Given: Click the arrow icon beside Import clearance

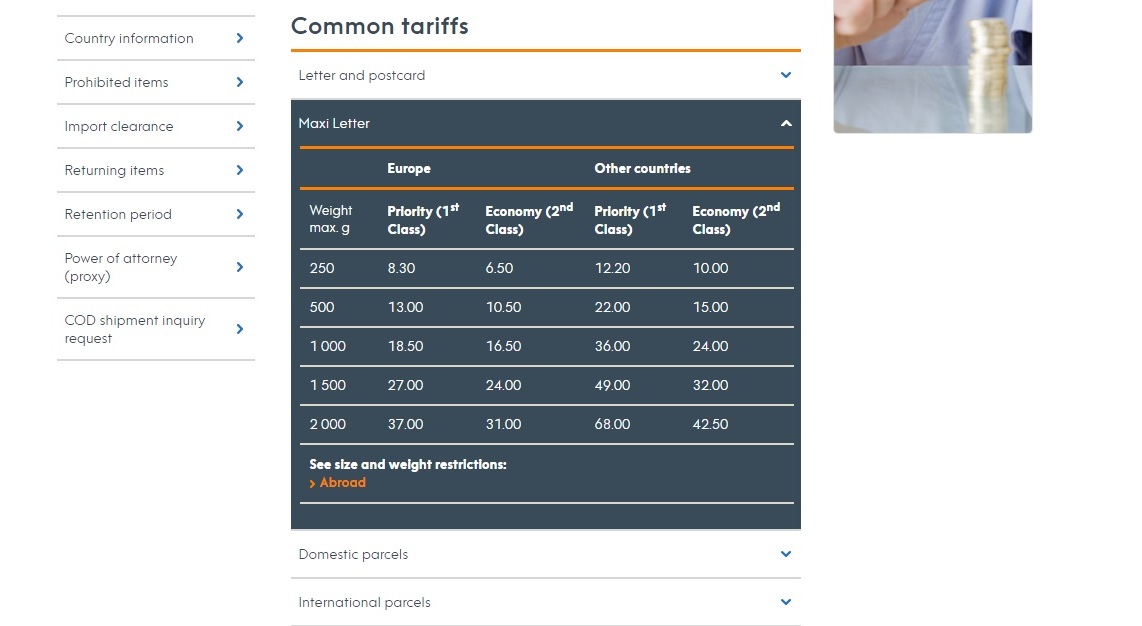Looking at the screenshot, I should click(x=240, y=126).
